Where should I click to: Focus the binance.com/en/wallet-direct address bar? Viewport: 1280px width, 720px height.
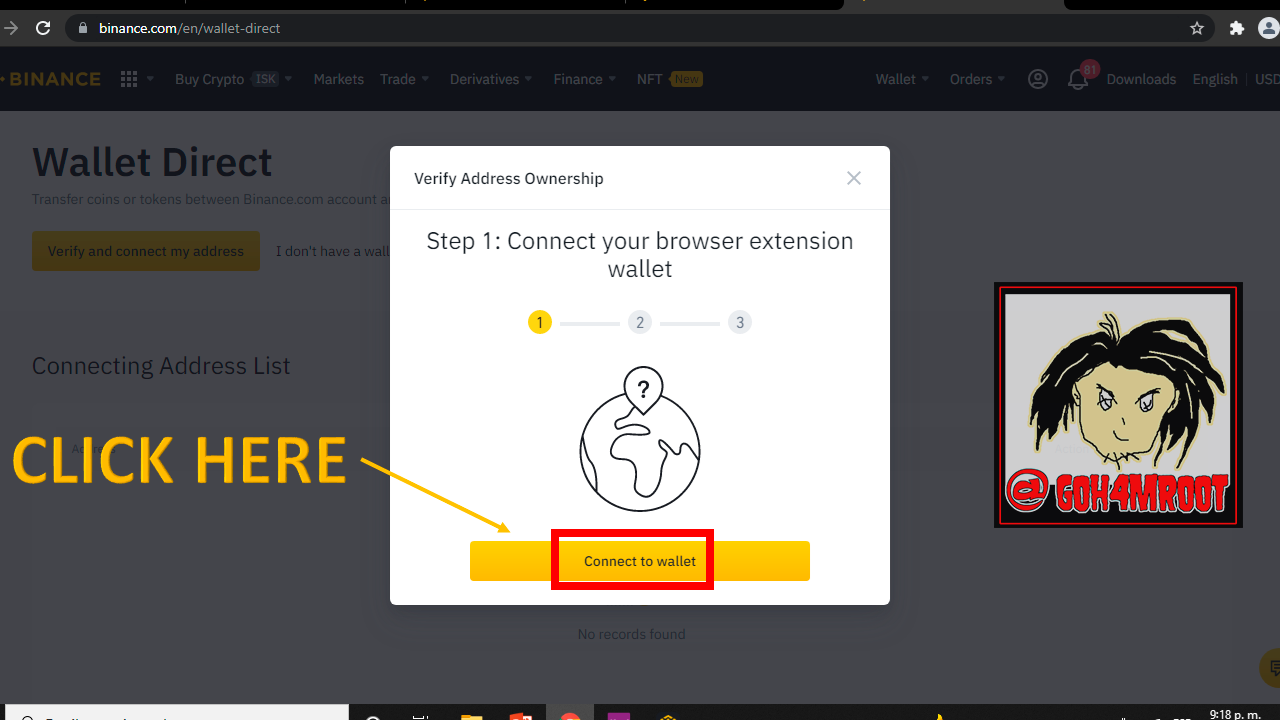click(639, 28)
